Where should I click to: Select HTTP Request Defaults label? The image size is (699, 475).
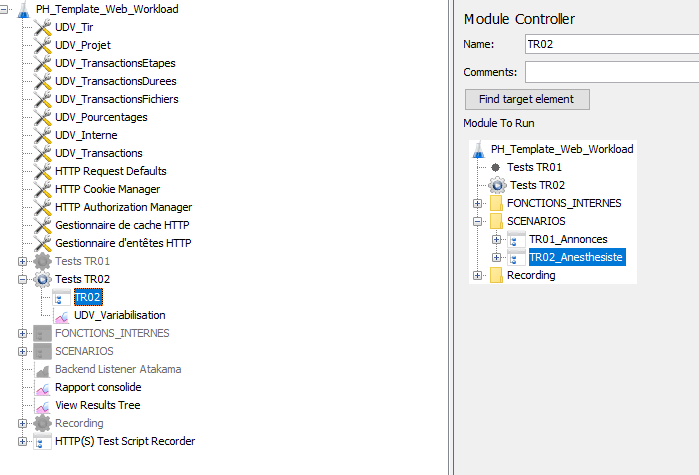111,171
